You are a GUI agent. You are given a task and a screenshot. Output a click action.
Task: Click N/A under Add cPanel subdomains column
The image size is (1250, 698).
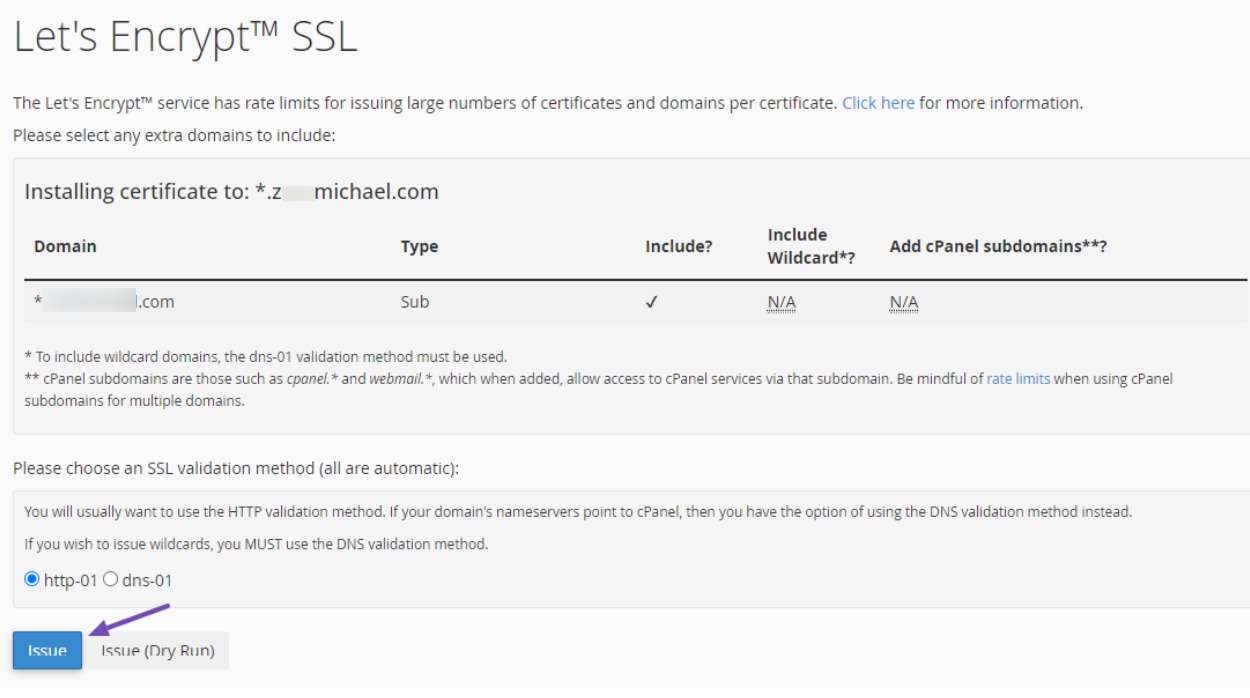[903, 302]
